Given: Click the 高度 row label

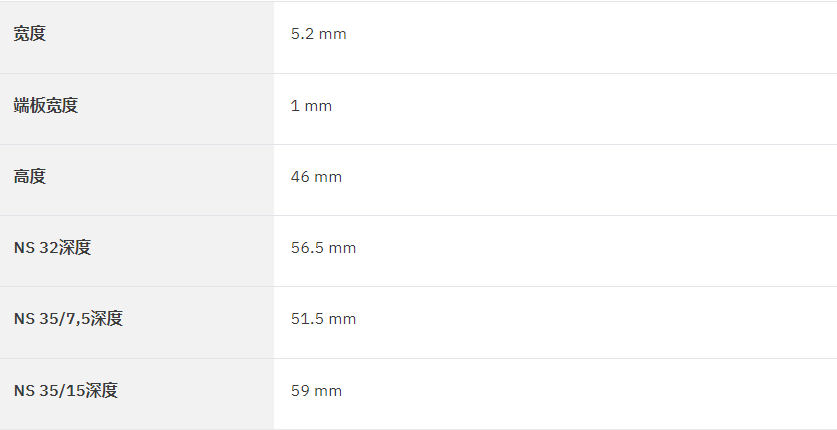Looking at the screenshot, I should [x=30, y=177].
